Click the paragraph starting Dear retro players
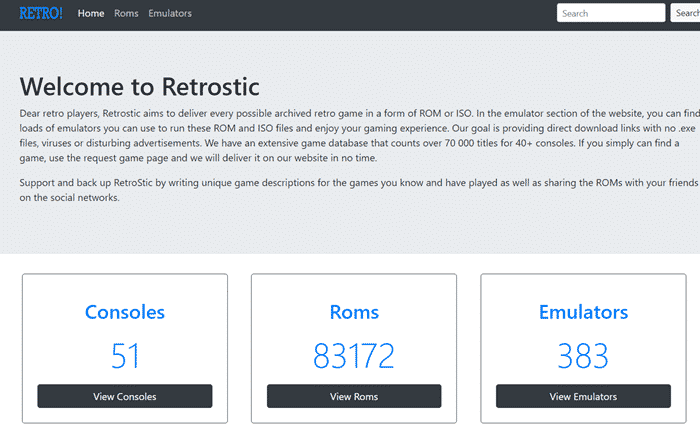700x432 pixels. point(359,136)
